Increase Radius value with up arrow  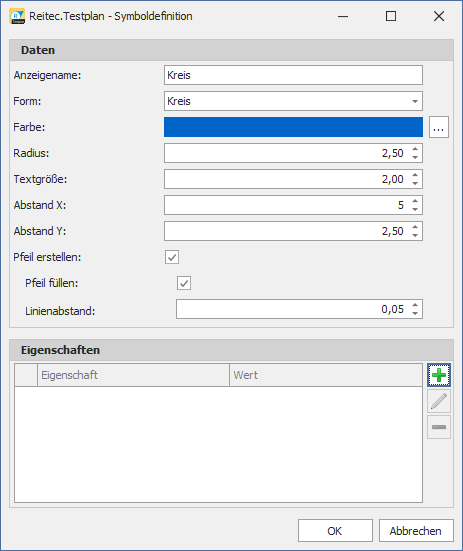tap(415, 149)
